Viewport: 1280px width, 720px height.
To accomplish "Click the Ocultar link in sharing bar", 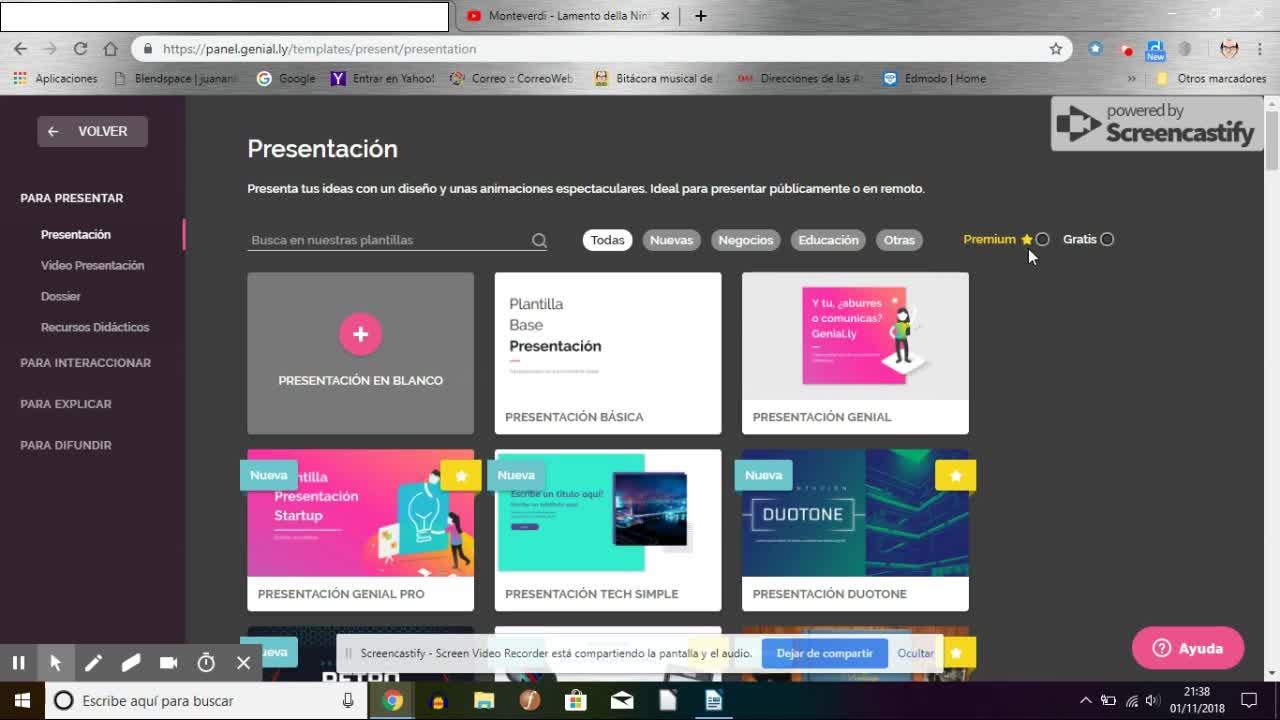I will click(915, 653).
